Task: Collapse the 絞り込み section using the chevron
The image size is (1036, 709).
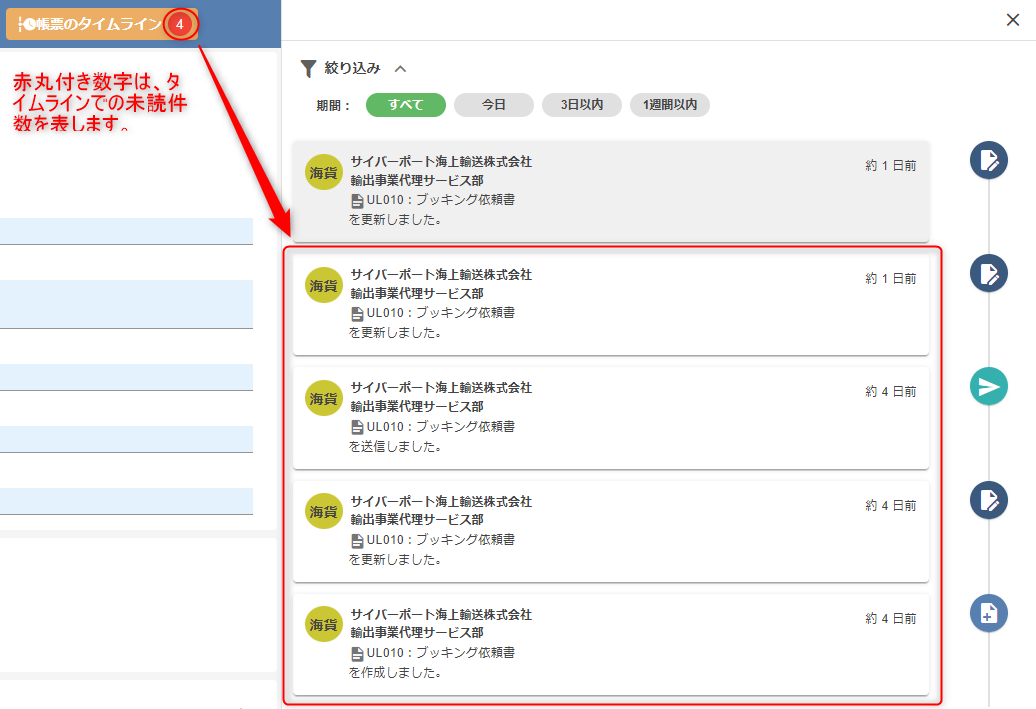Action: (x=401, y=69)
